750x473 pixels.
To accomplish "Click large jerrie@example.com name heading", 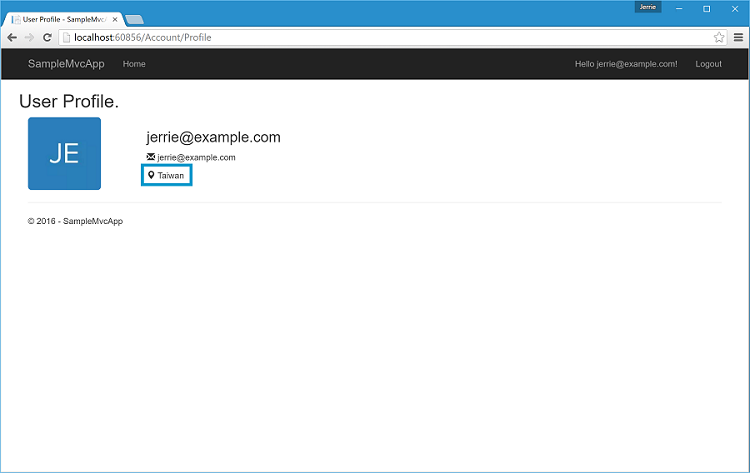I will coord(213,137).
